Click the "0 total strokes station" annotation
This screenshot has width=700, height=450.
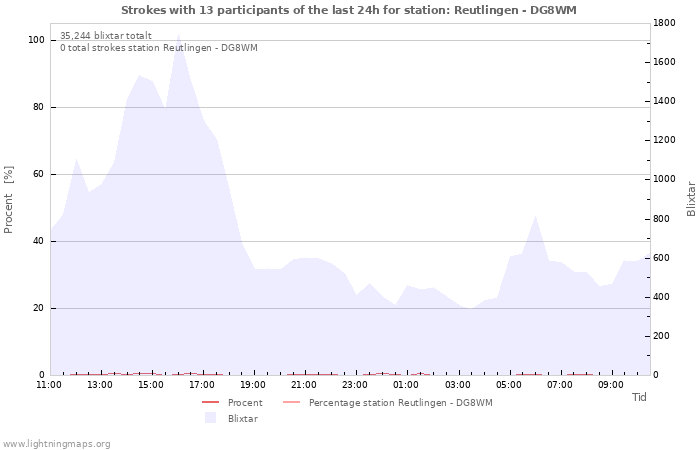[158, 48]
